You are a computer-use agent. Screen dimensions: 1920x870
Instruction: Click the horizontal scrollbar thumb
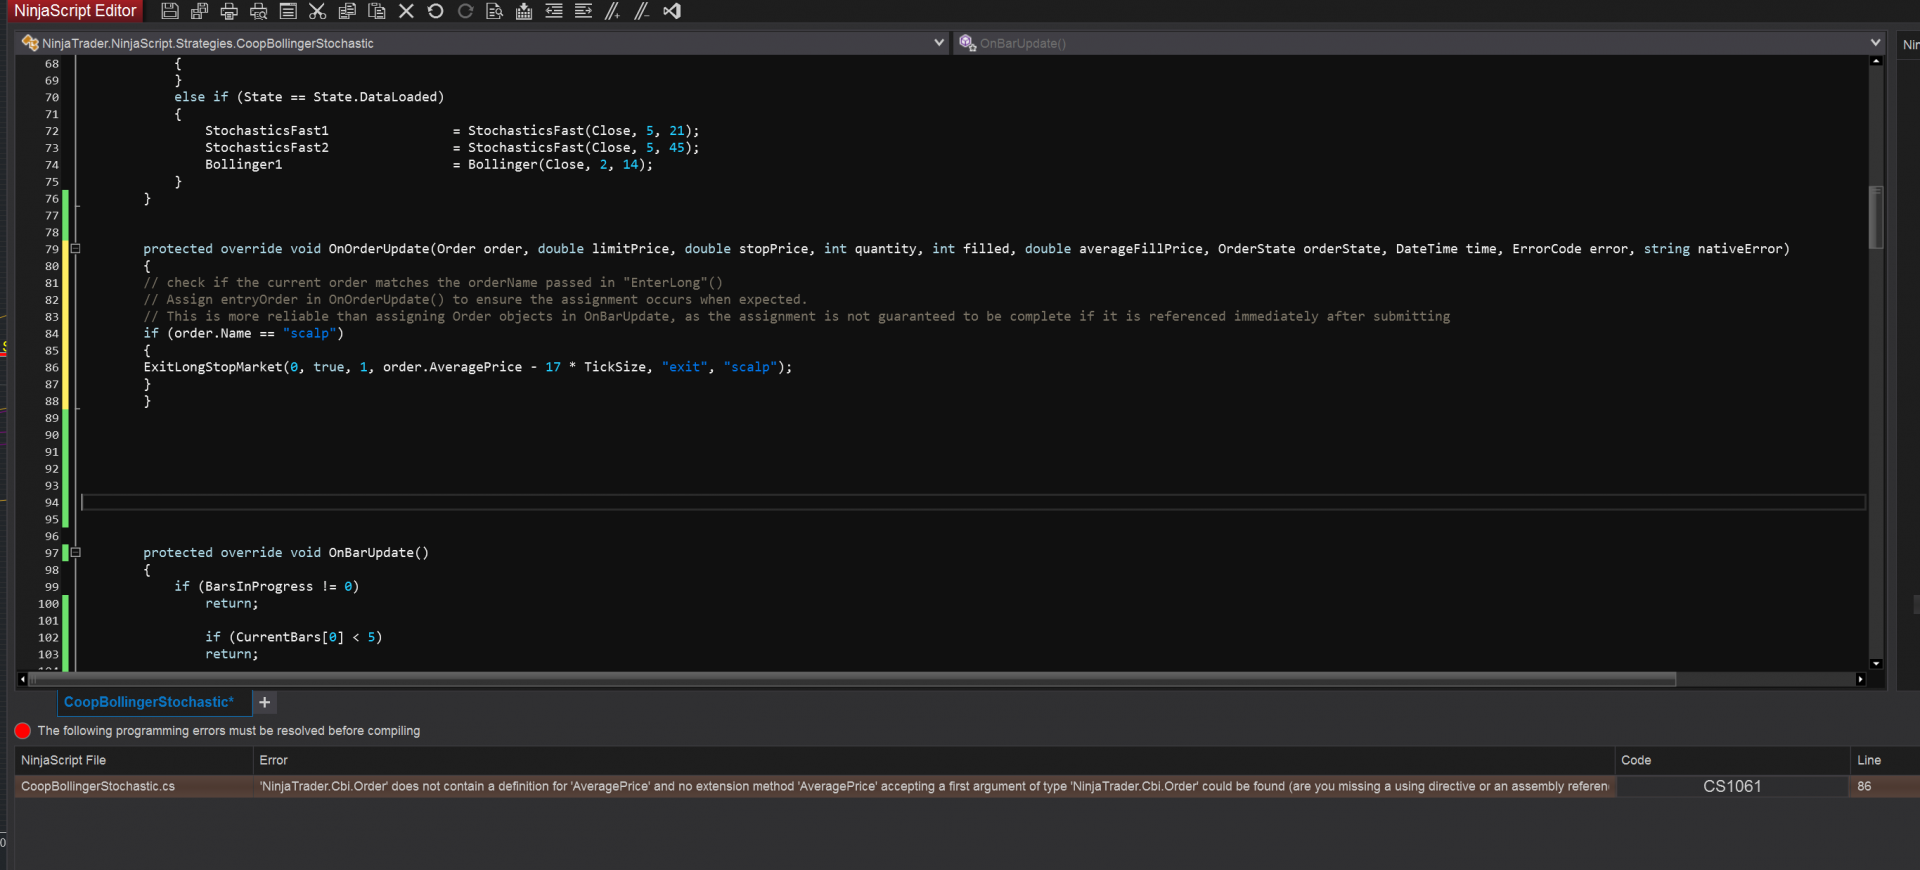(x=852, y=679)
